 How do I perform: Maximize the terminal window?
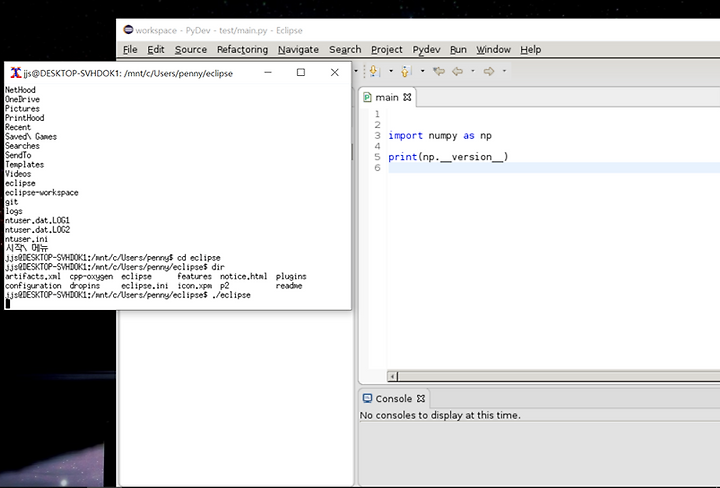tap(301, 73)
